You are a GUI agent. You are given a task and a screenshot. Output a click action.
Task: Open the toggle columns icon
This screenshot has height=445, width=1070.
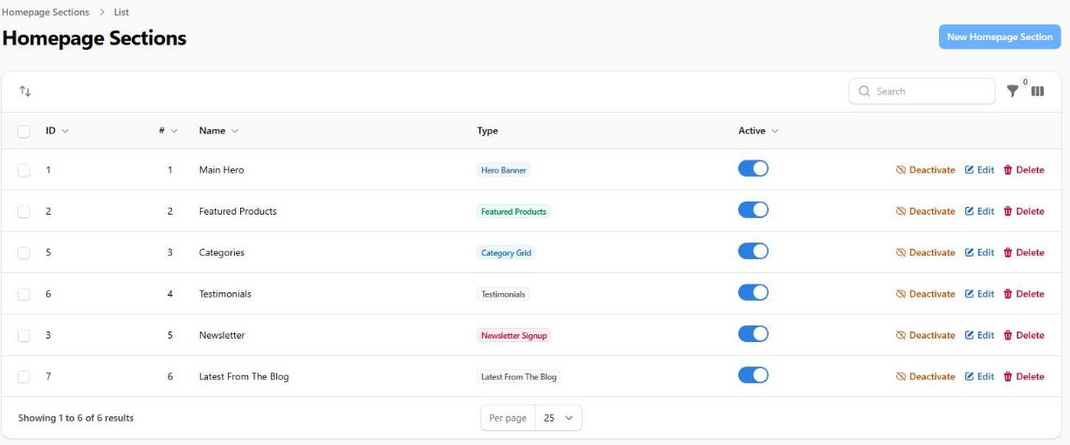click(x=1037, y=91)
